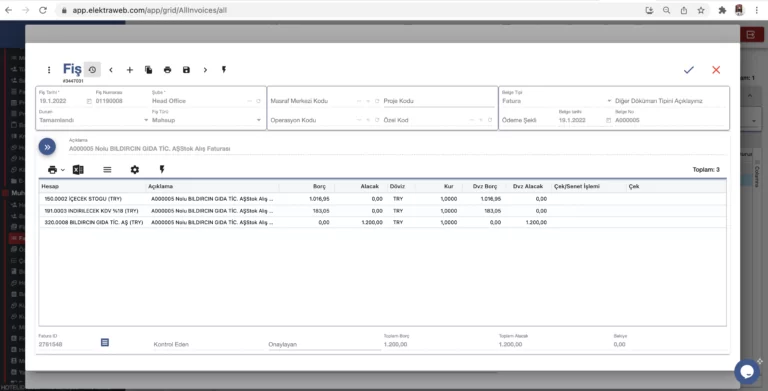The image size is (768, 391).
Task: Refresh the Operasyon Kodu field
Action: click(377, 120)
